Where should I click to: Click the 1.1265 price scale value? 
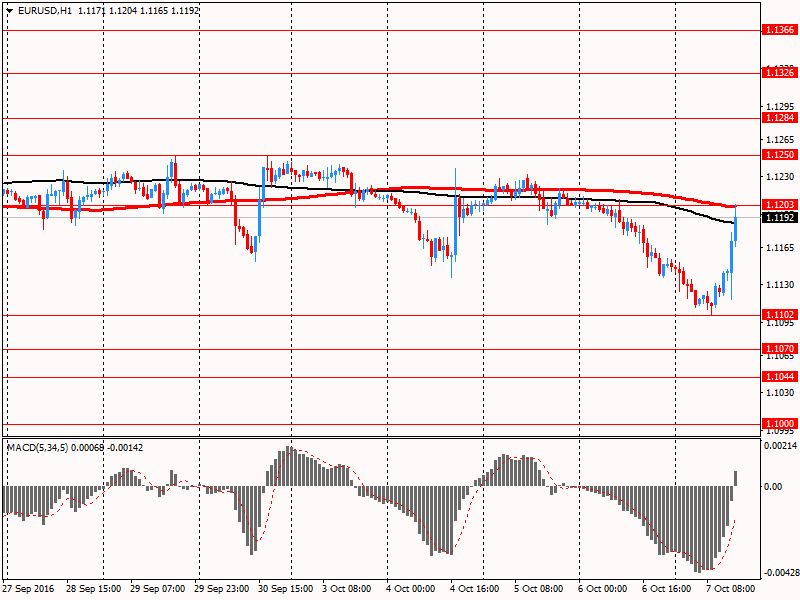coord(780,140)
